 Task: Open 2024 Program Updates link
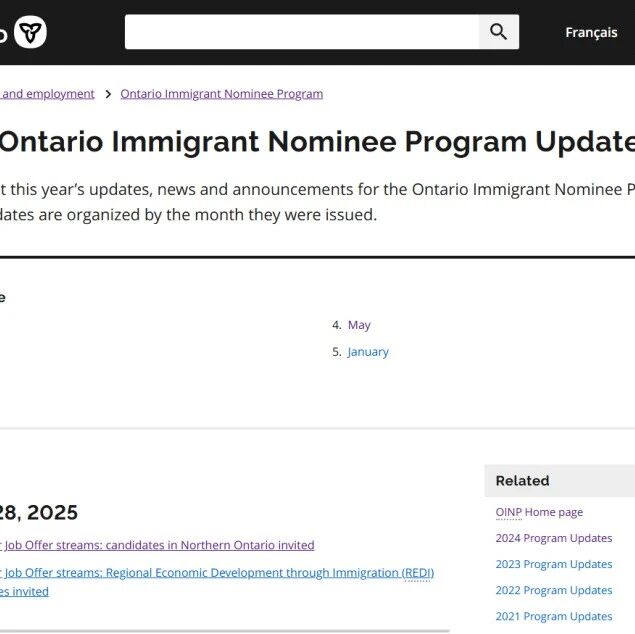point(554,538)
